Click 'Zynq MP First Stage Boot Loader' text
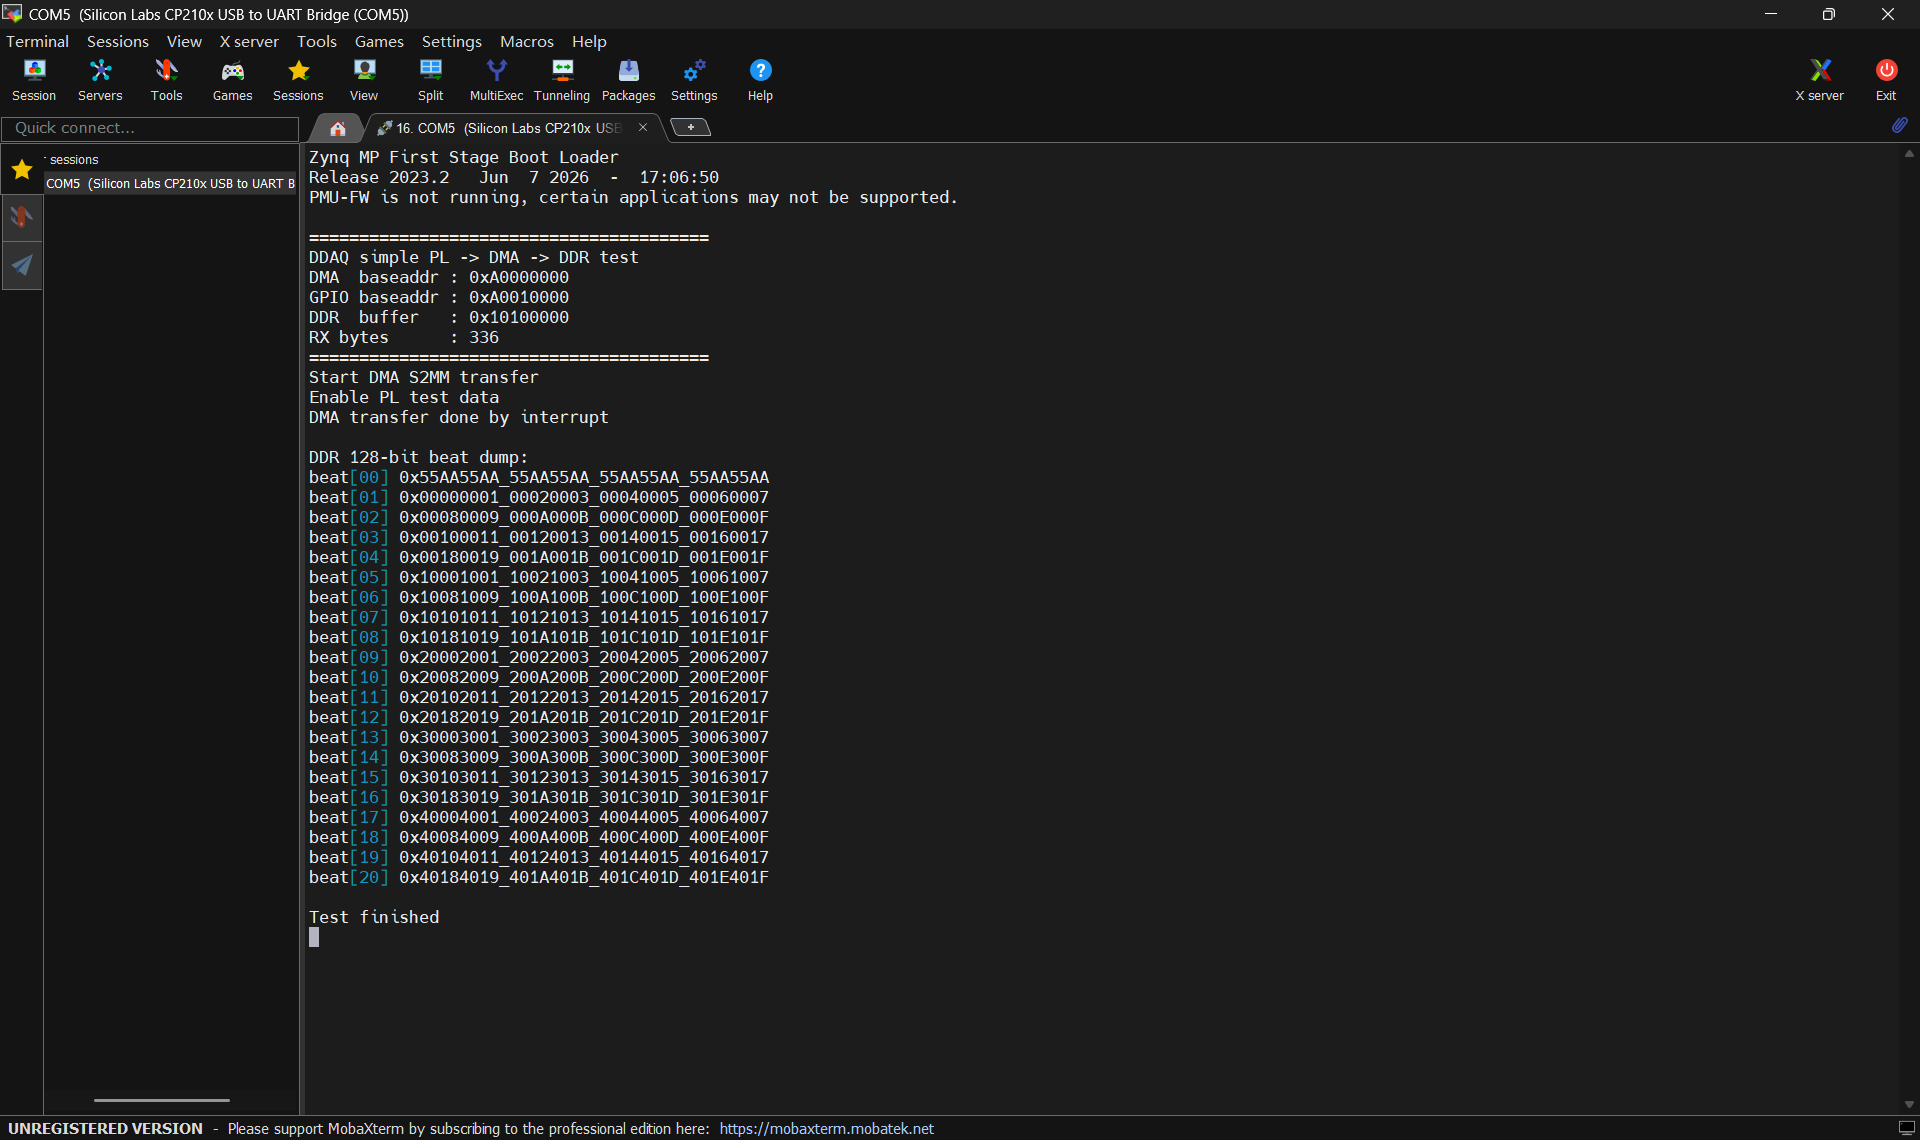The height and width of the screenshot is (1140, 1920). tap(463, 157)
